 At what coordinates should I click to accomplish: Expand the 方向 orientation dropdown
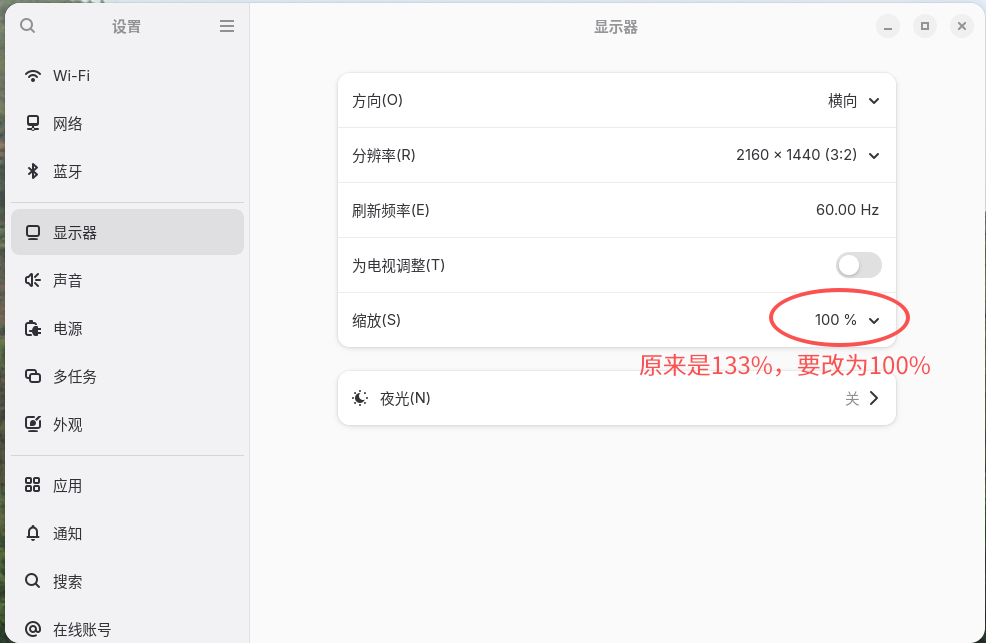(855, 101)
